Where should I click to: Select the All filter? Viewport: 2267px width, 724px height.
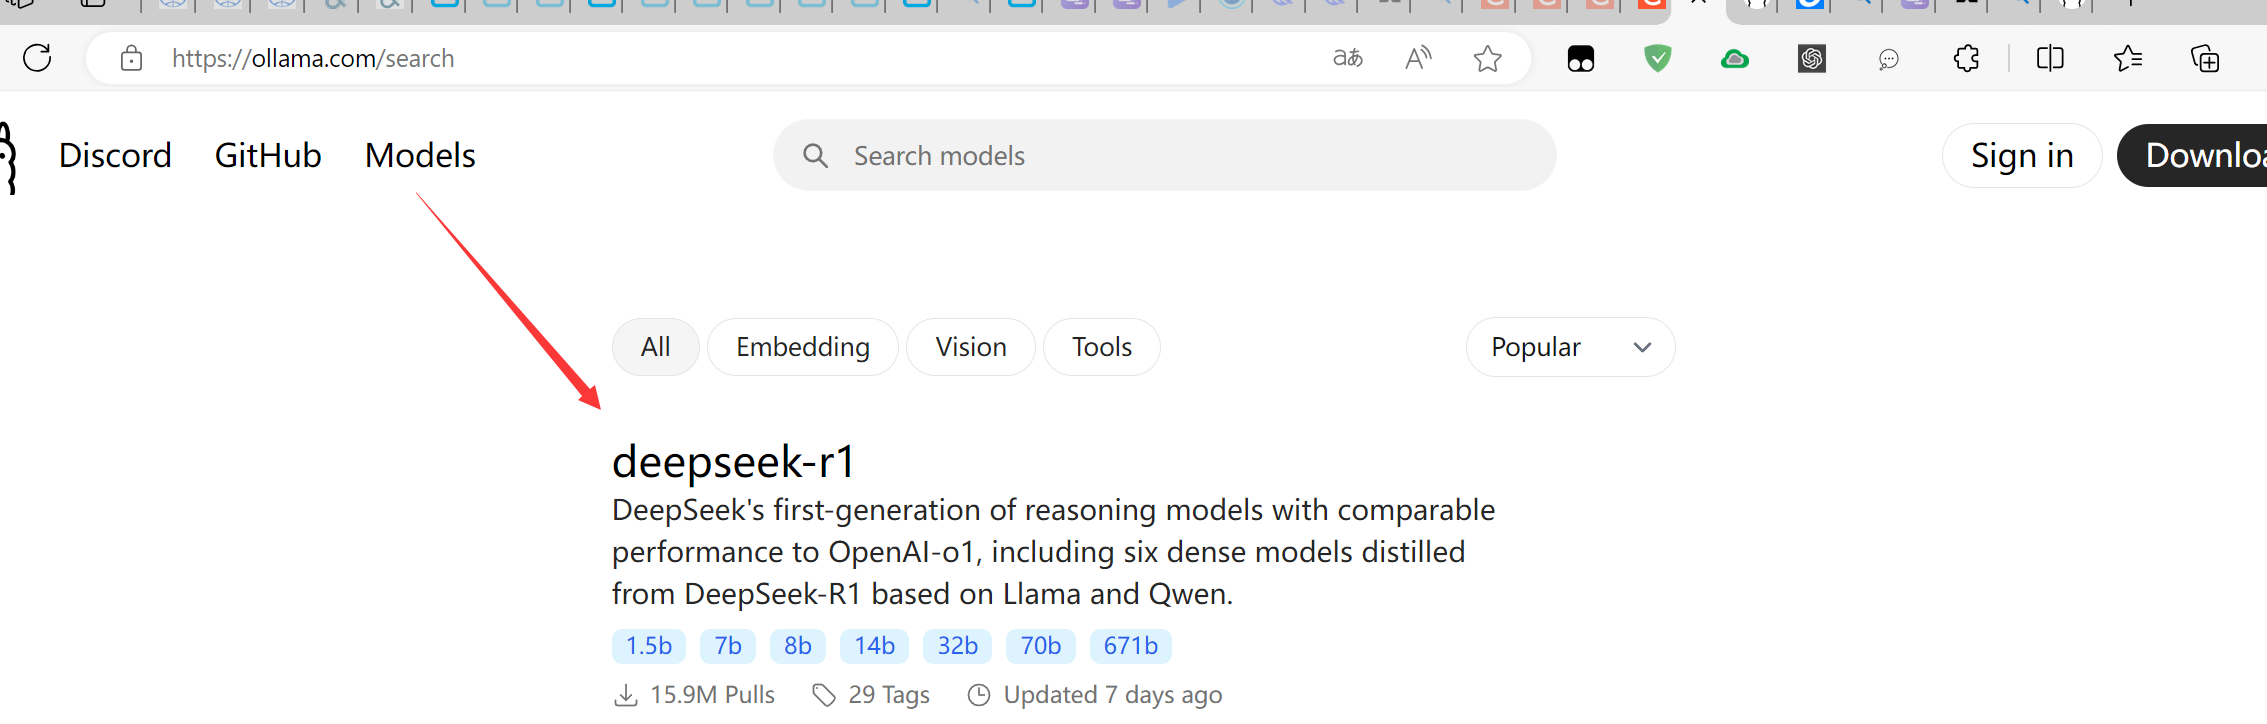(655, 347)
